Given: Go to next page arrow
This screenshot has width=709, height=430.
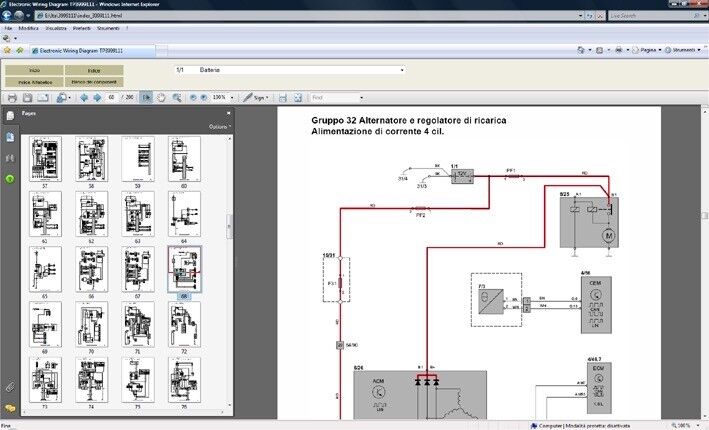Looking at the screenshot, I should click(x=97, y=97).
